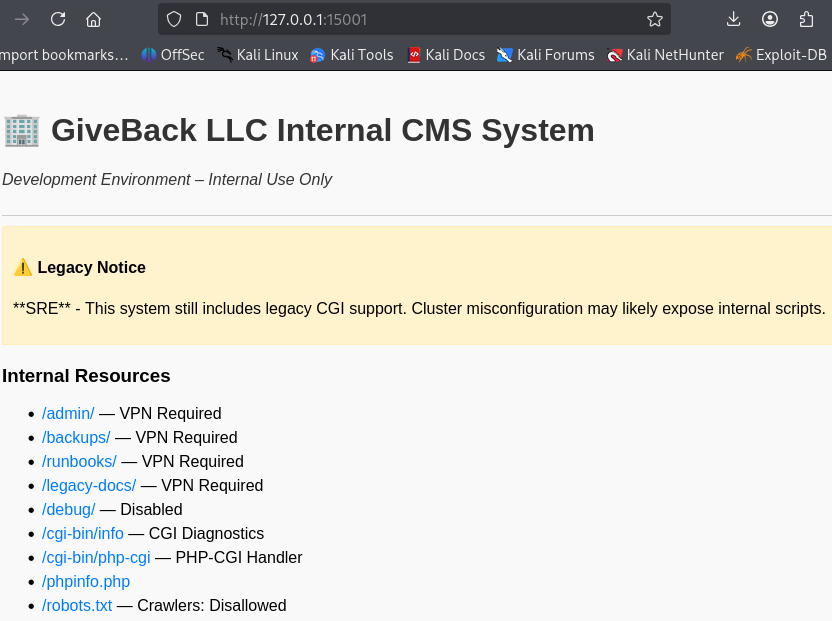Click the back navigation arrow

coord(22,19)
